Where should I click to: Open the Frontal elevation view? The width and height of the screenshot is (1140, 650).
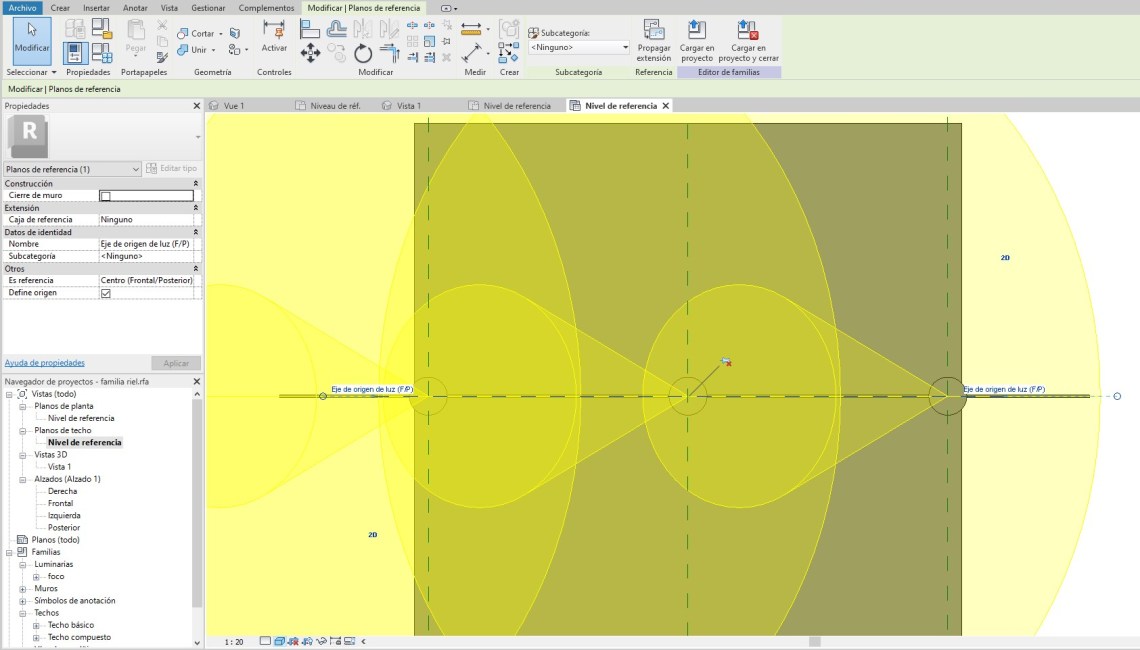(x=61, y=503)
